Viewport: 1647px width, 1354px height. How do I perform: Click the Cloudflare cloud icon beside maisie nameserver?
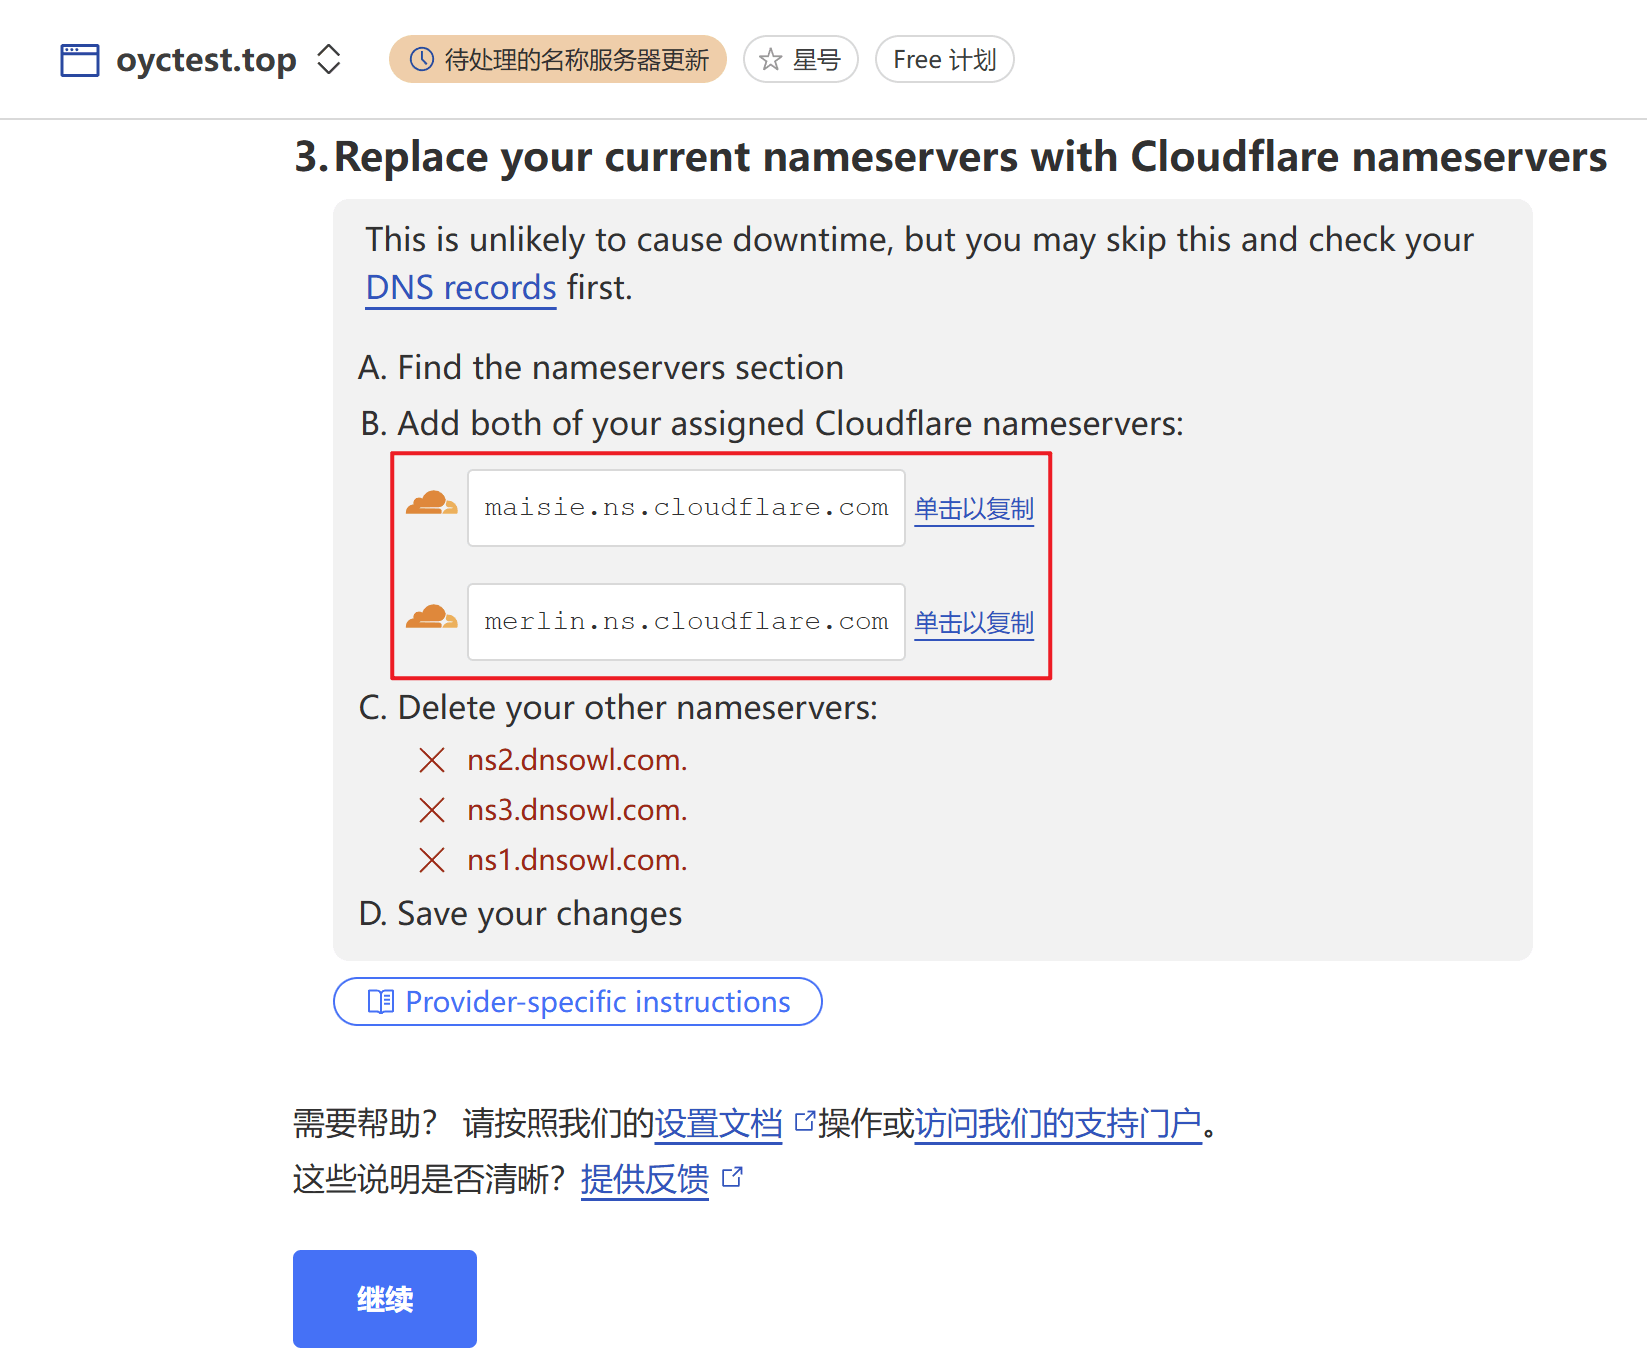pos(431,504)
